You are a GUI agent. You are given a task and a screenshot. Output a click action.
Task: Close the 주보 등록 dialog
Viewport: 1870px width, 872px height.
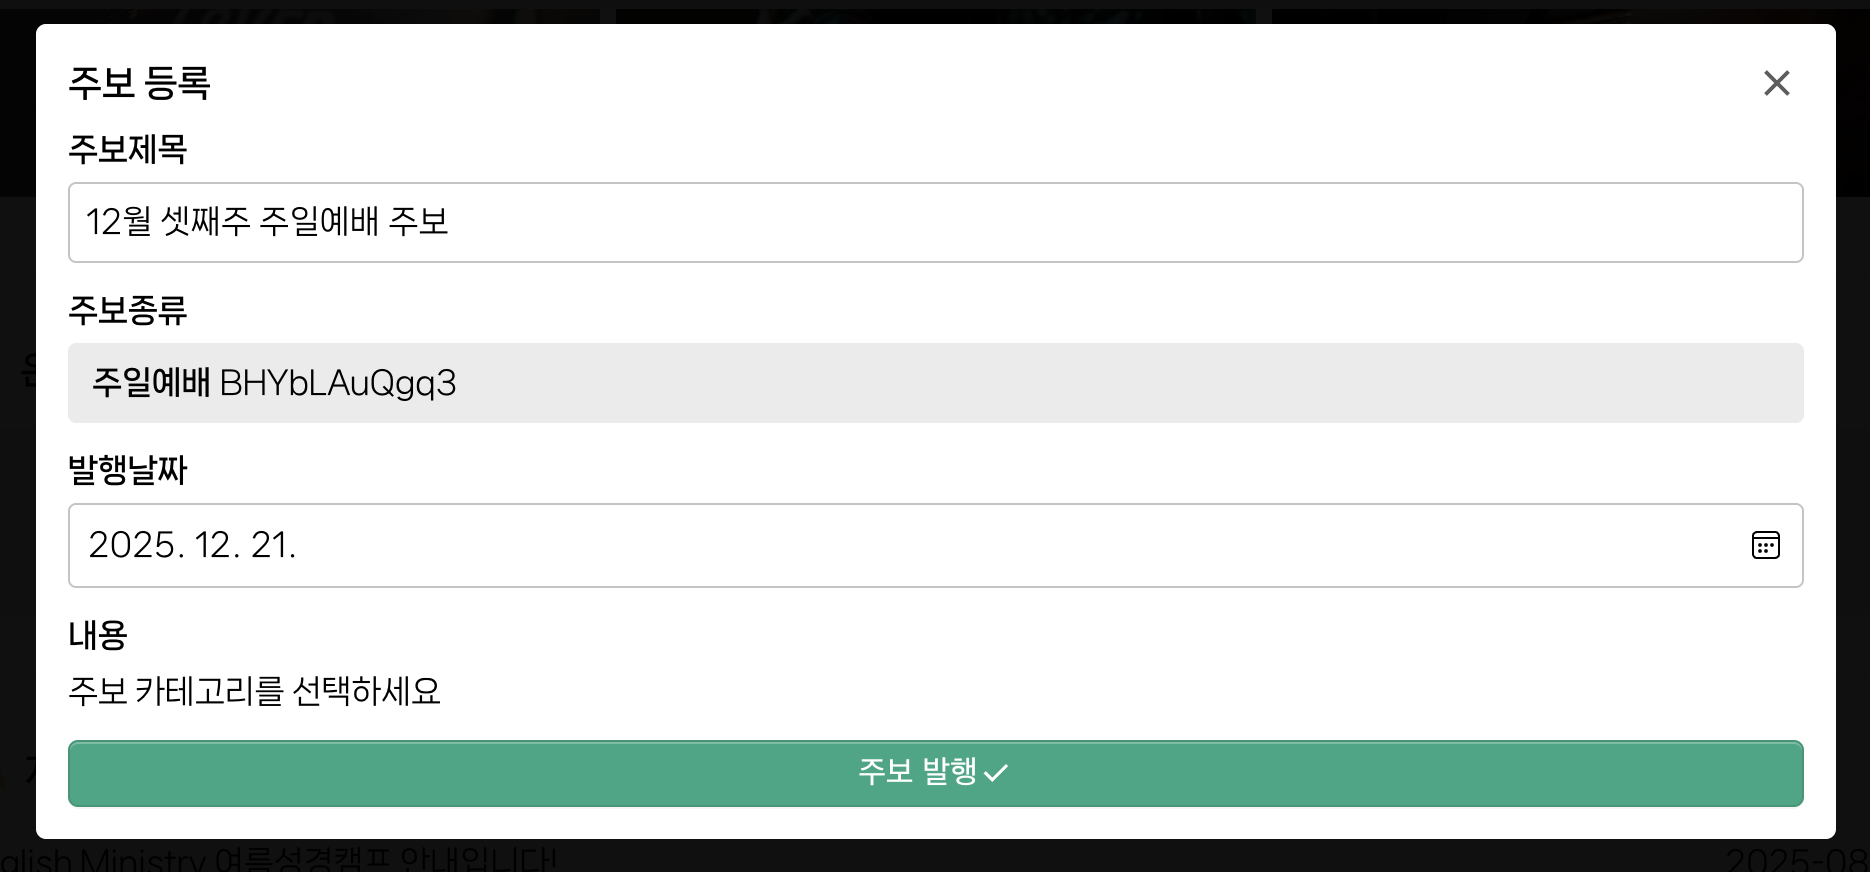coord(1776,83)
